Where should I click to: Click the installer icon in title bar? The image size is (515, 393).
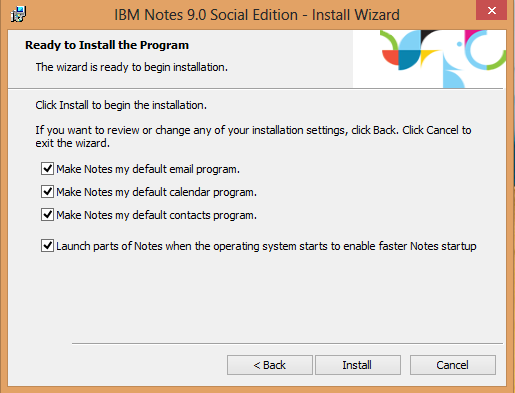[18, 14]
